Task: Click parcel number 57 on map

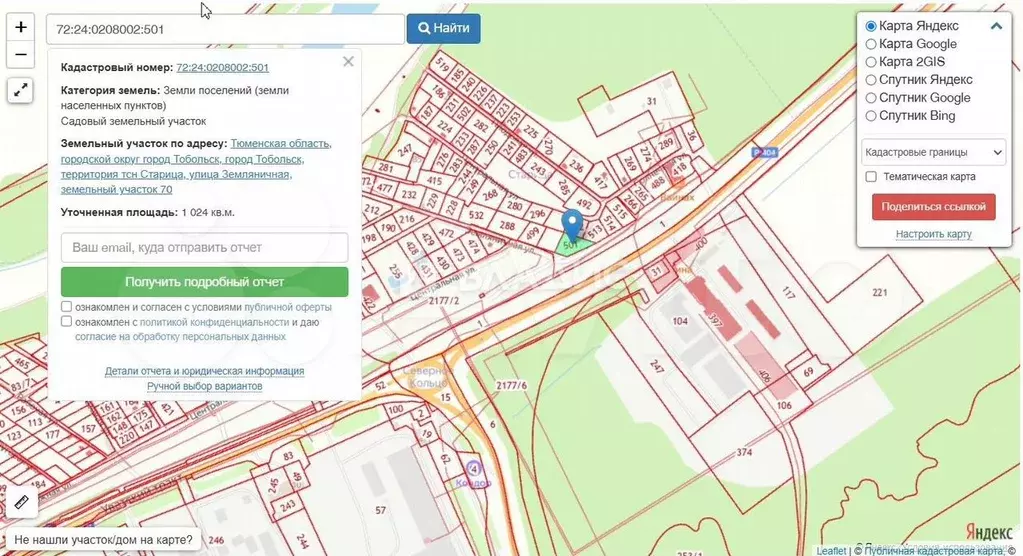Action: point(380,510)
